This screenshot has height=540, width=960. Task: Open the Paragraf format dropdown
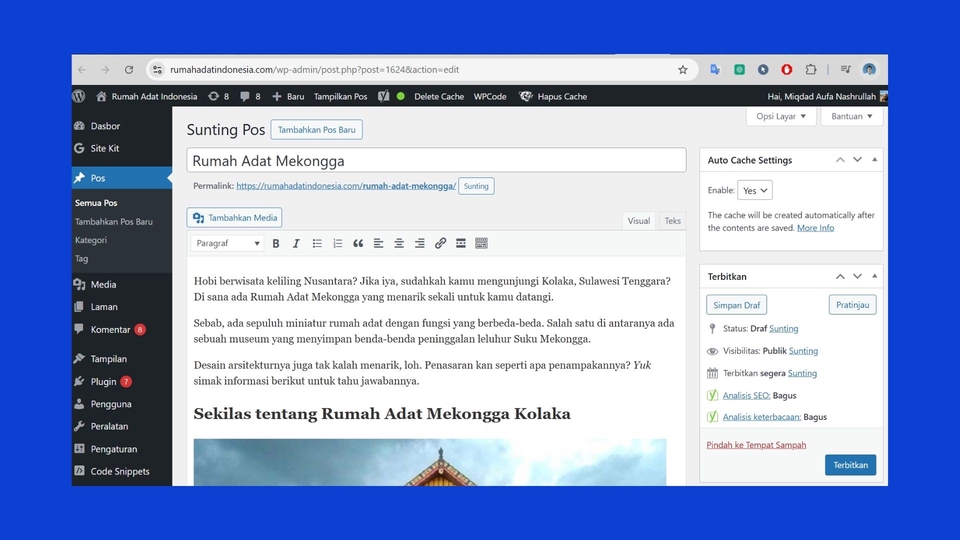(x=227, y=243)
